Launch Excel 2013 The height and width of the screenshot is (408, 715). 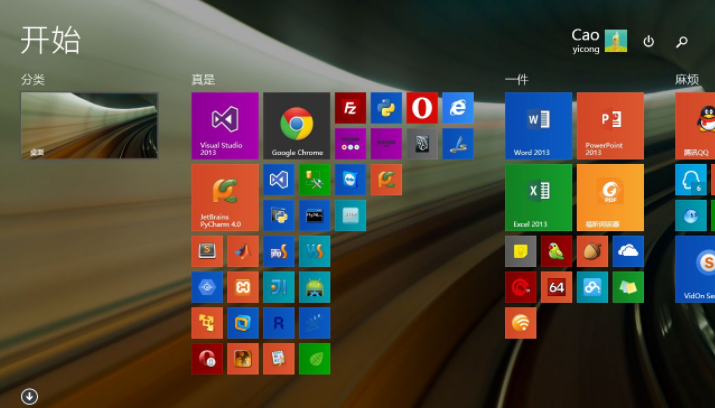pos(539,197)
